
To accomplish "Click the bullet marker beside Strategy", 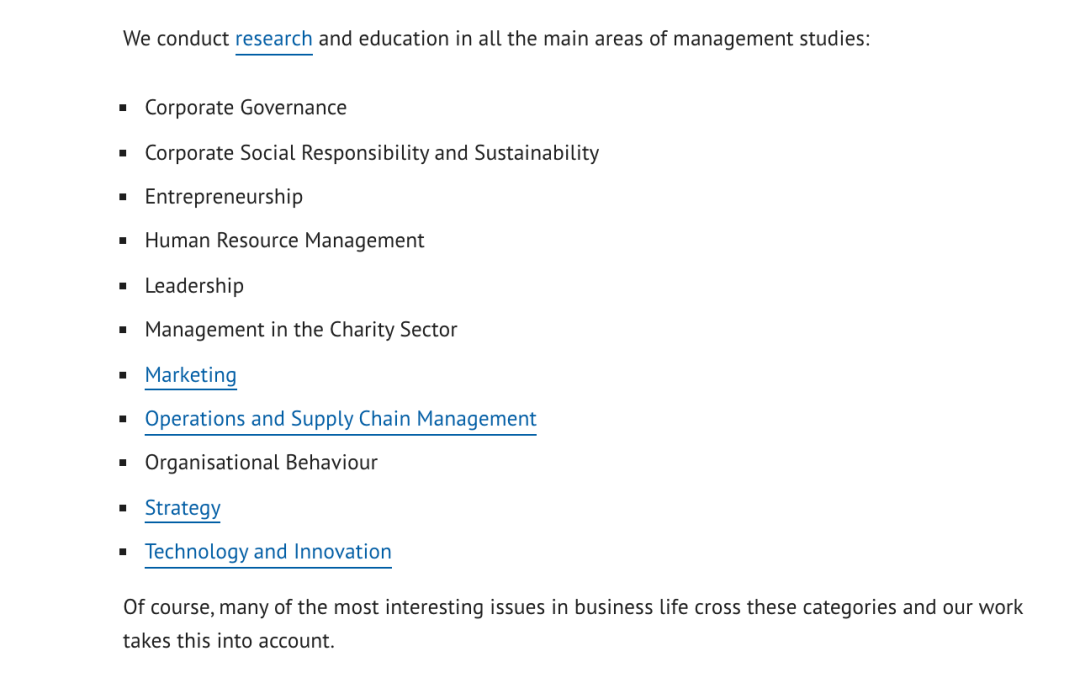I will [x=123, y=508].
